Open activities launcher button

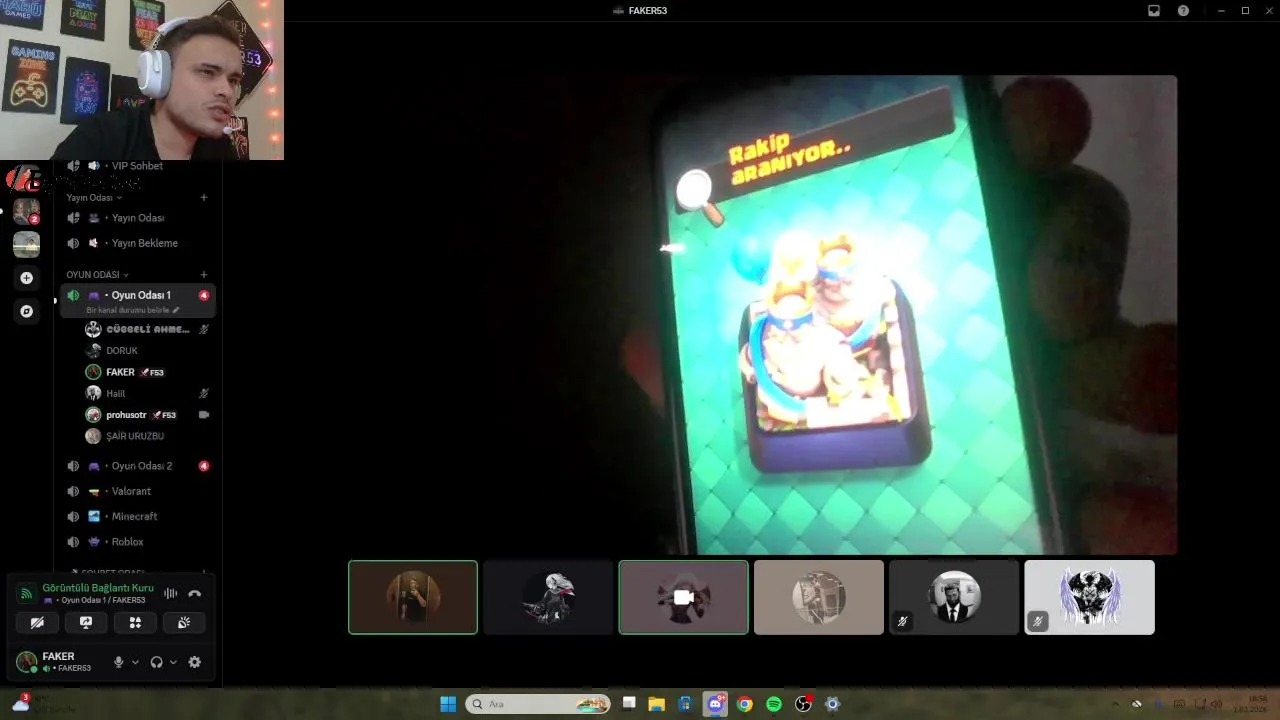point(135,622)
